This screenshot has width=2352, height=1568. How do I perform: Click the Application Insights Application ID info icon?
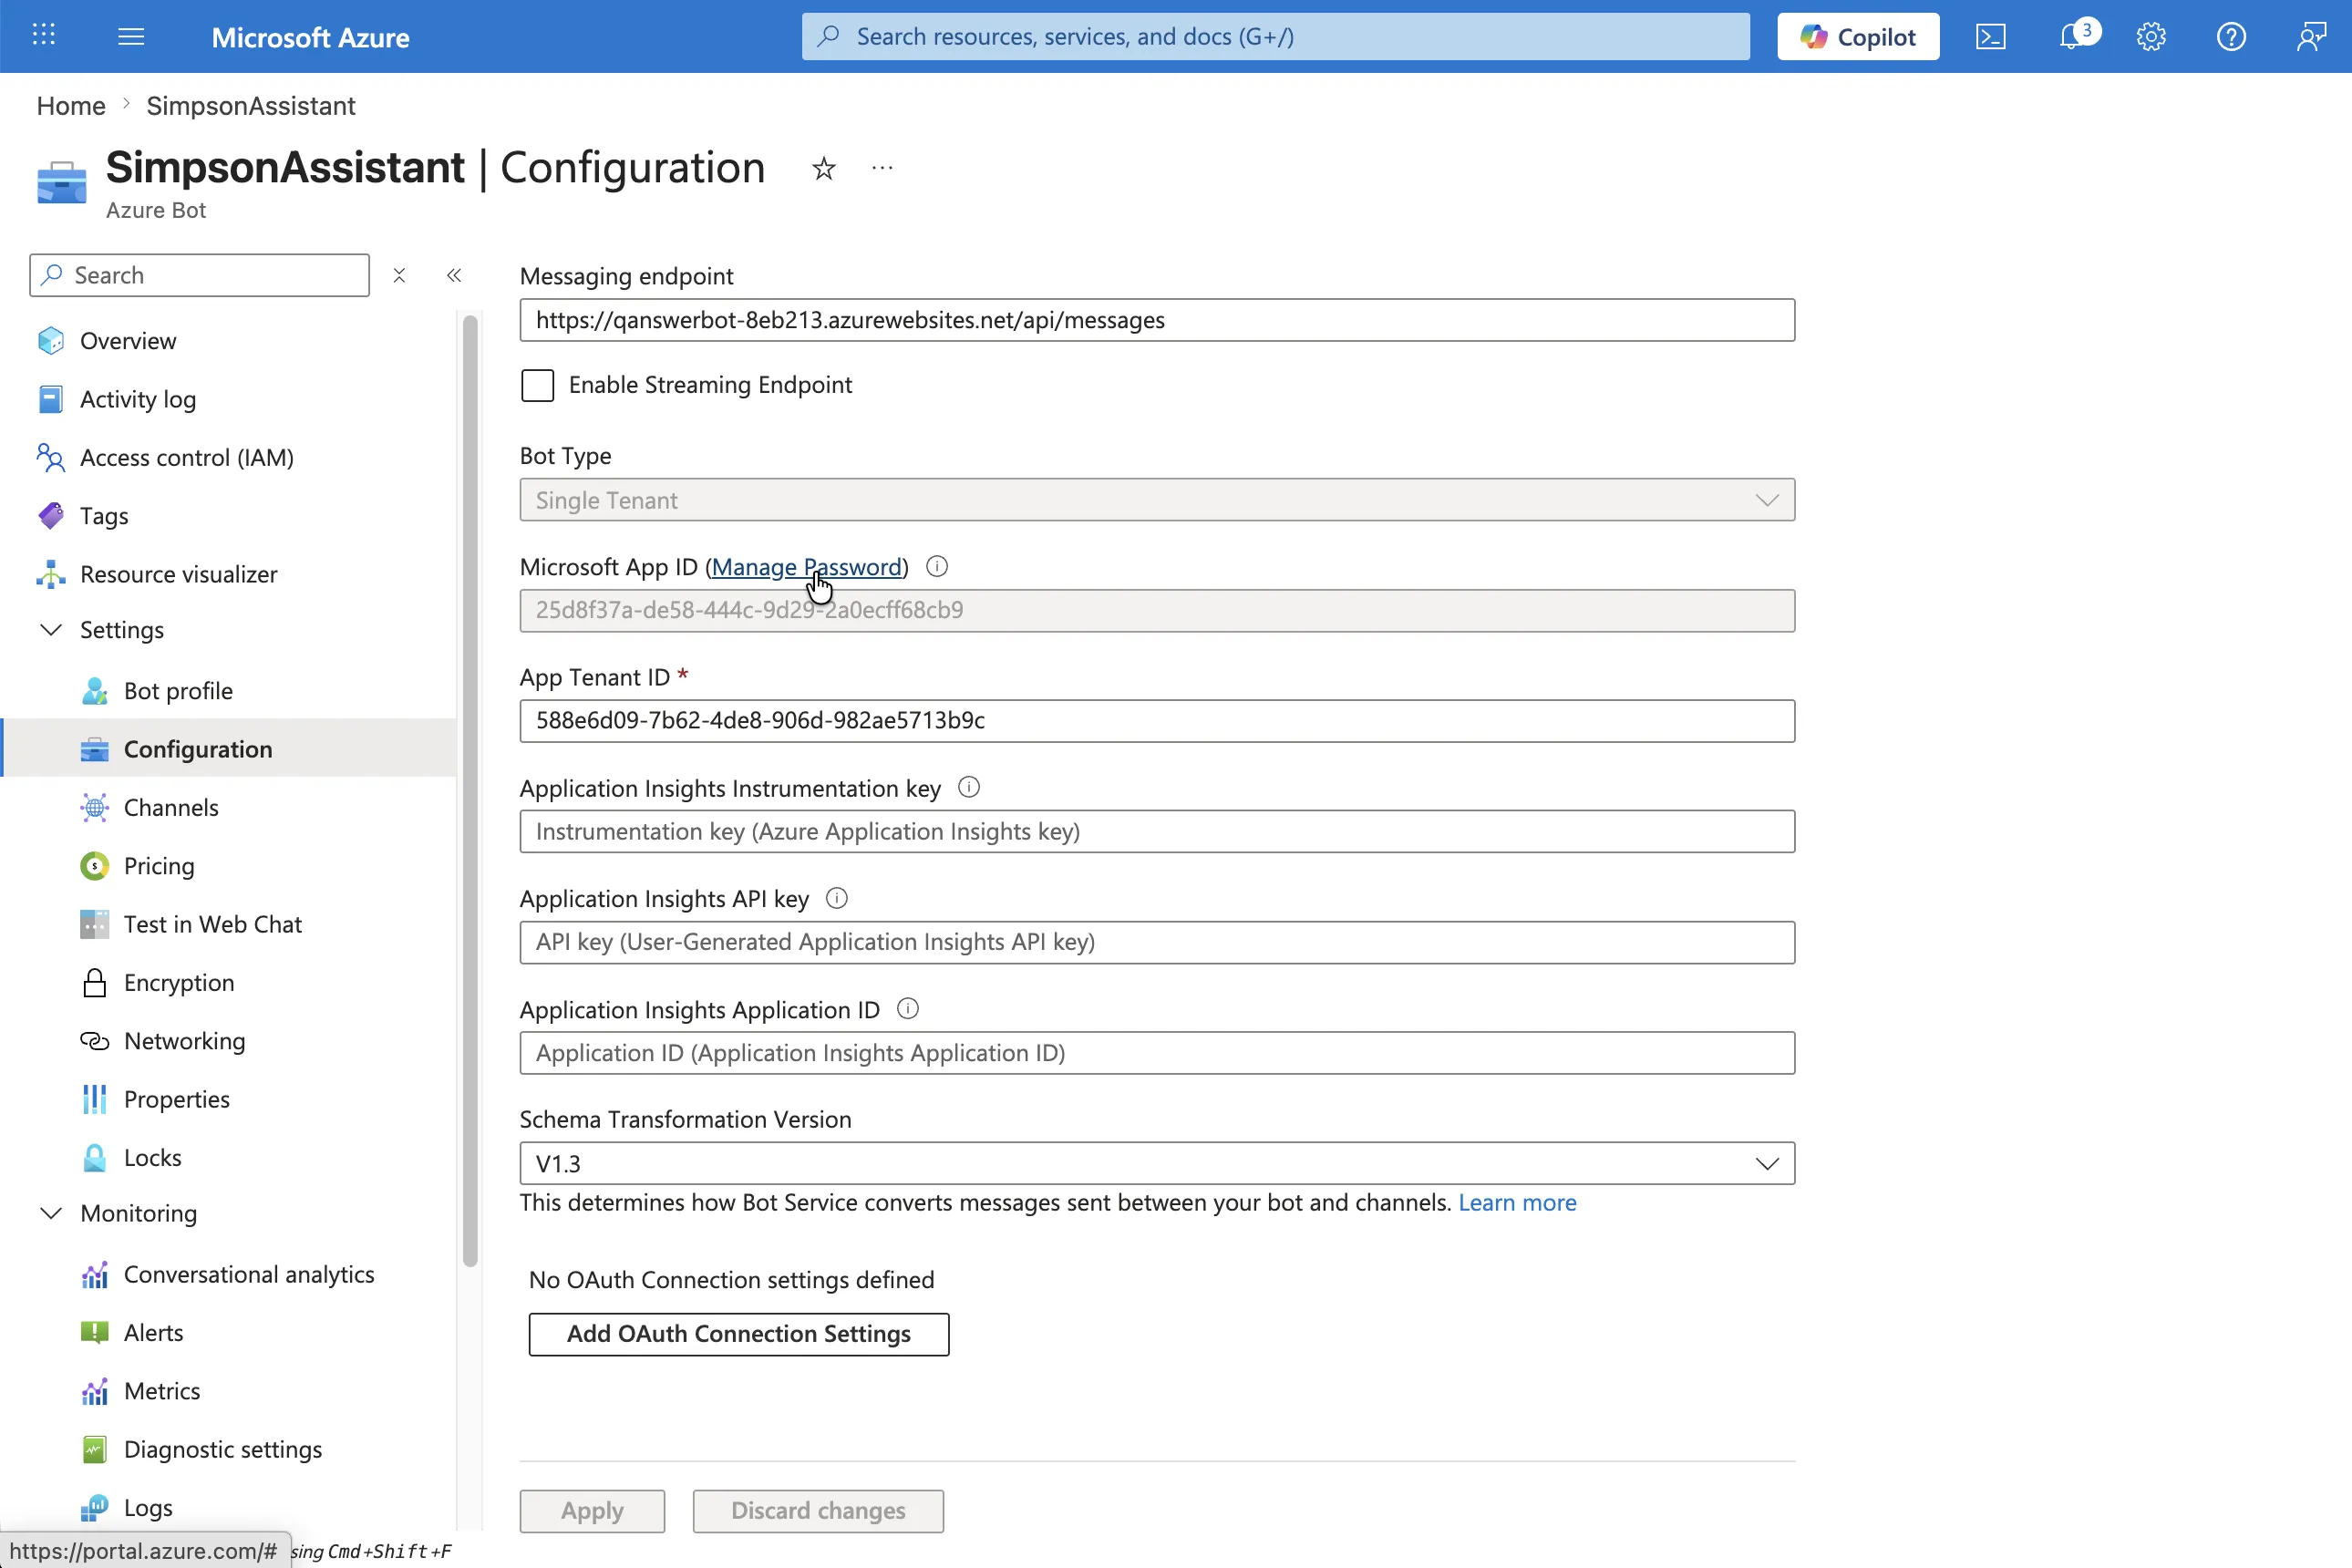[x=907, y=1009]
